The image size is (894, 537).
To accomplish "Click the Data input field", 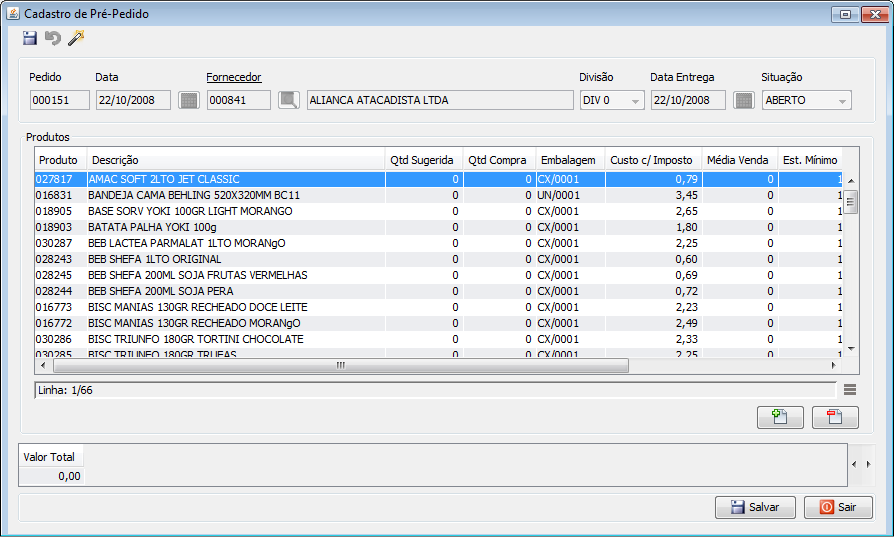I will 133,100.
